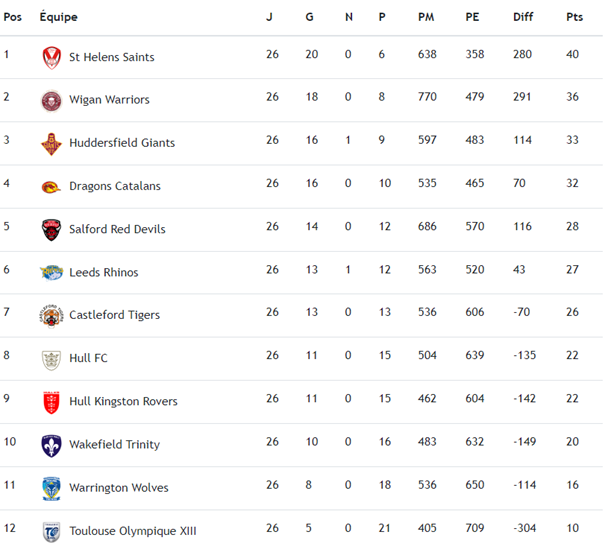
Task: Click the Leeds Rhinos logo icon
Action: 51,272
